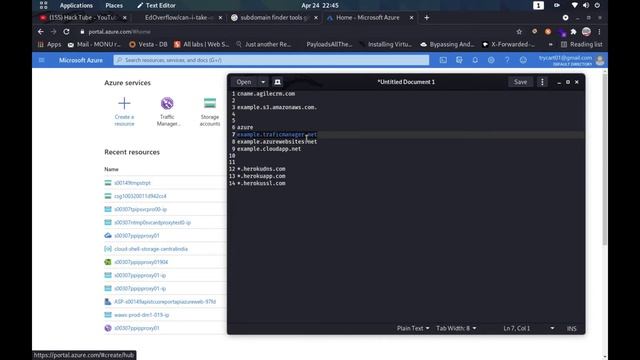Open the Text Editor three-dot menu

[x=542, y=82]
